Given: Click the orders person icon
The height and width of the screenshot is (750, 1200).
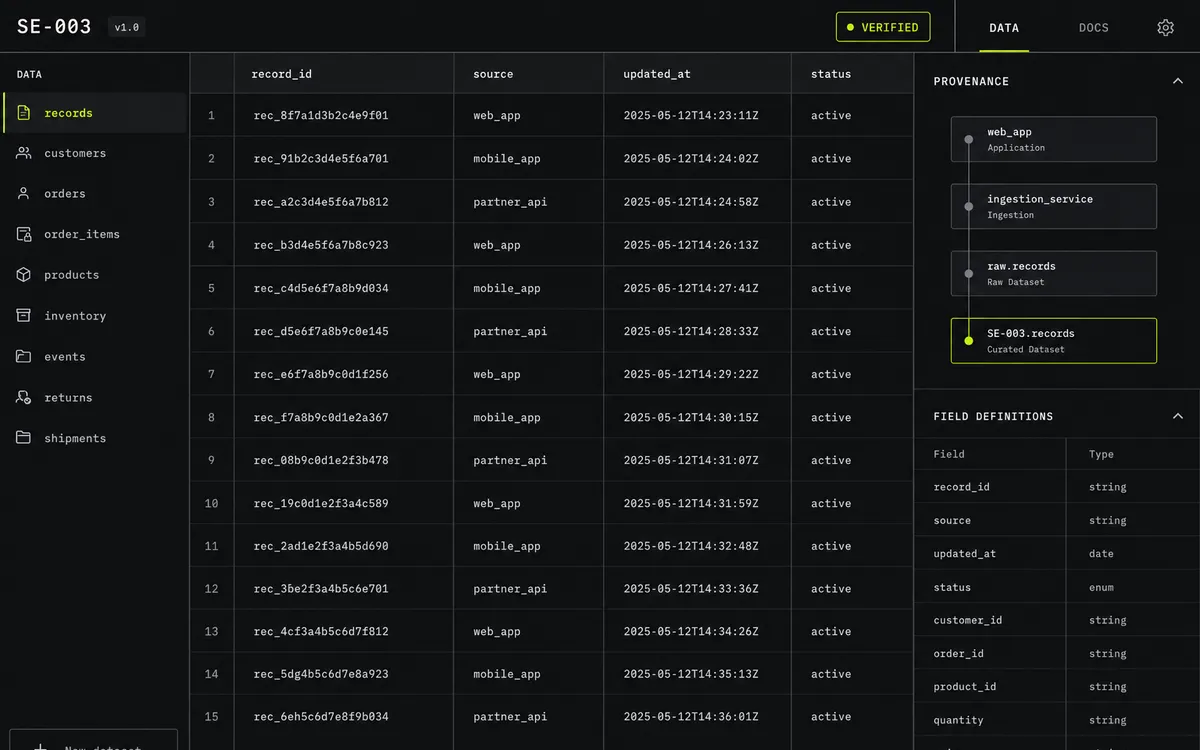Looking at the screenshot, I should pyautogui.click(x=24, y=194).
